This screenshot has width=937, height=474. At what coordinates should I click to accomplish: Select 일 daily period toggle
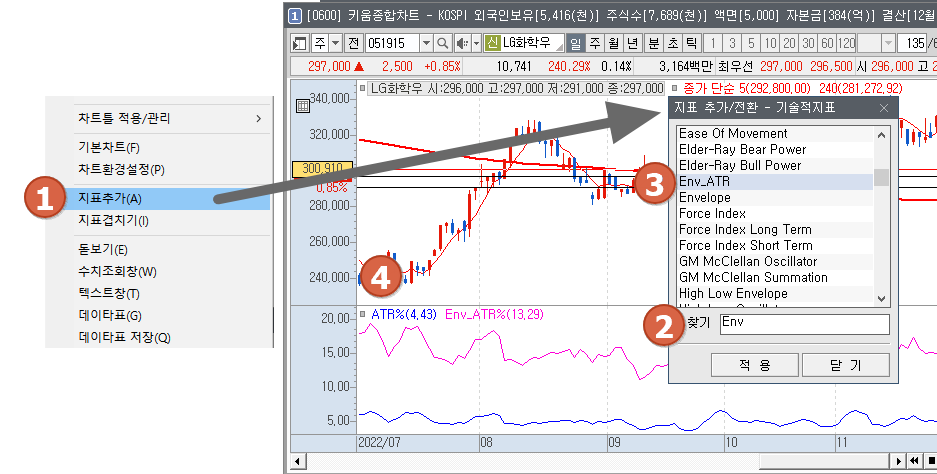click(575, 43)
